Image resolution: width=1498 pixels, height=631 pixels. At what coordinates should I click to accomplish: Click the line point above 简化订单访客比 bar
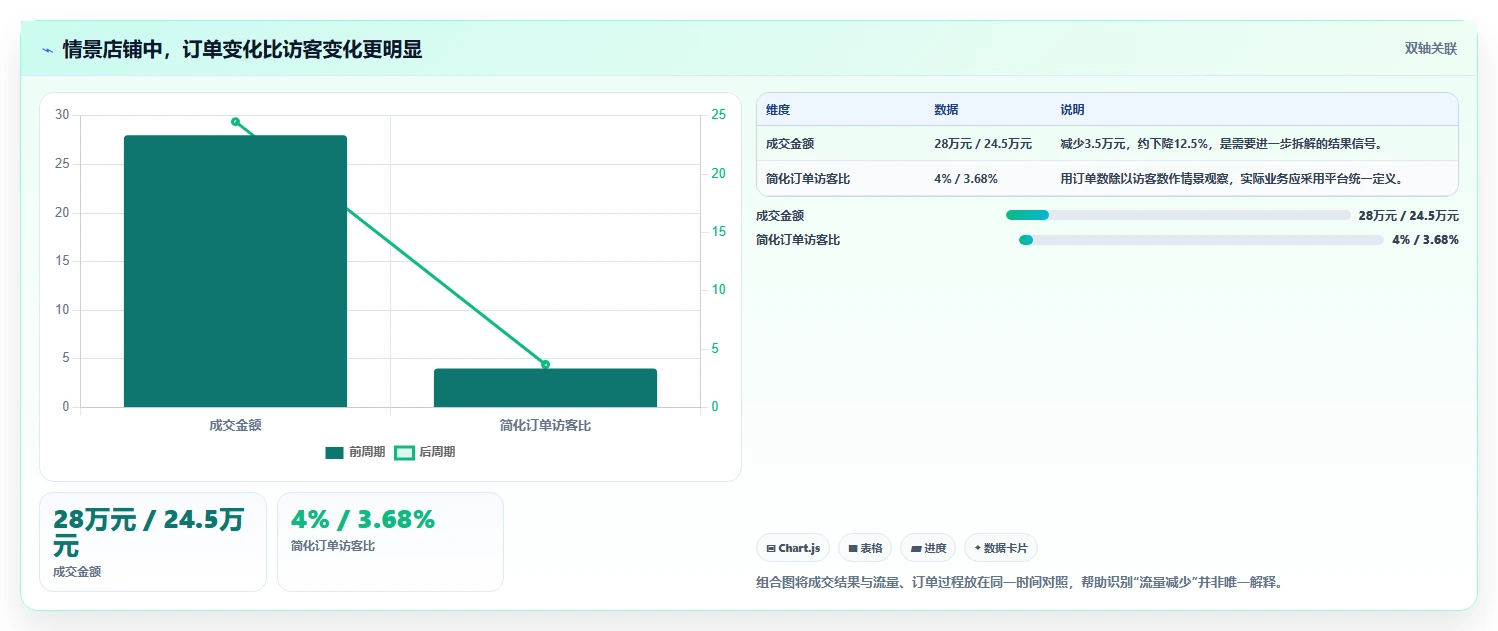point(545,364)
